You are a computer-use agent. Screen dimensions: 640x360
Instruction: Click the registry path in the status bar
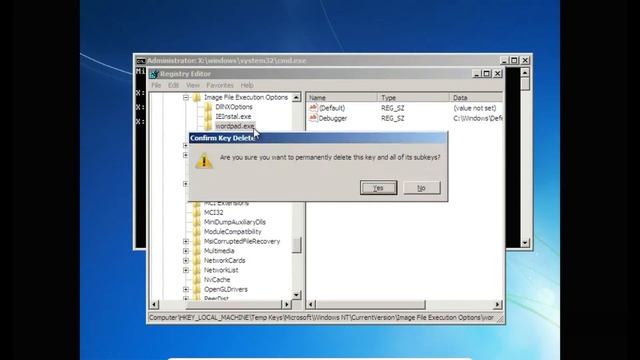coord(321,318)
